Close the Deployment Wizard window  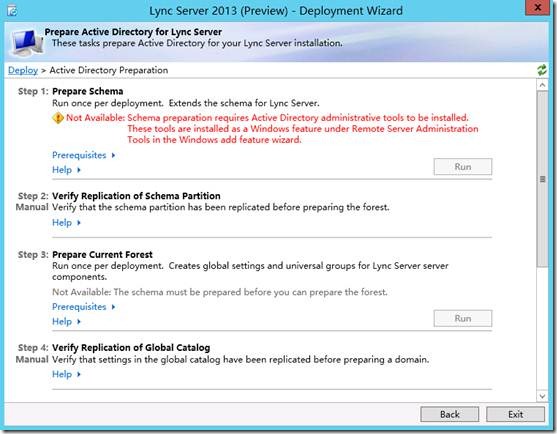pyautogui.click(x=537, y=7)
